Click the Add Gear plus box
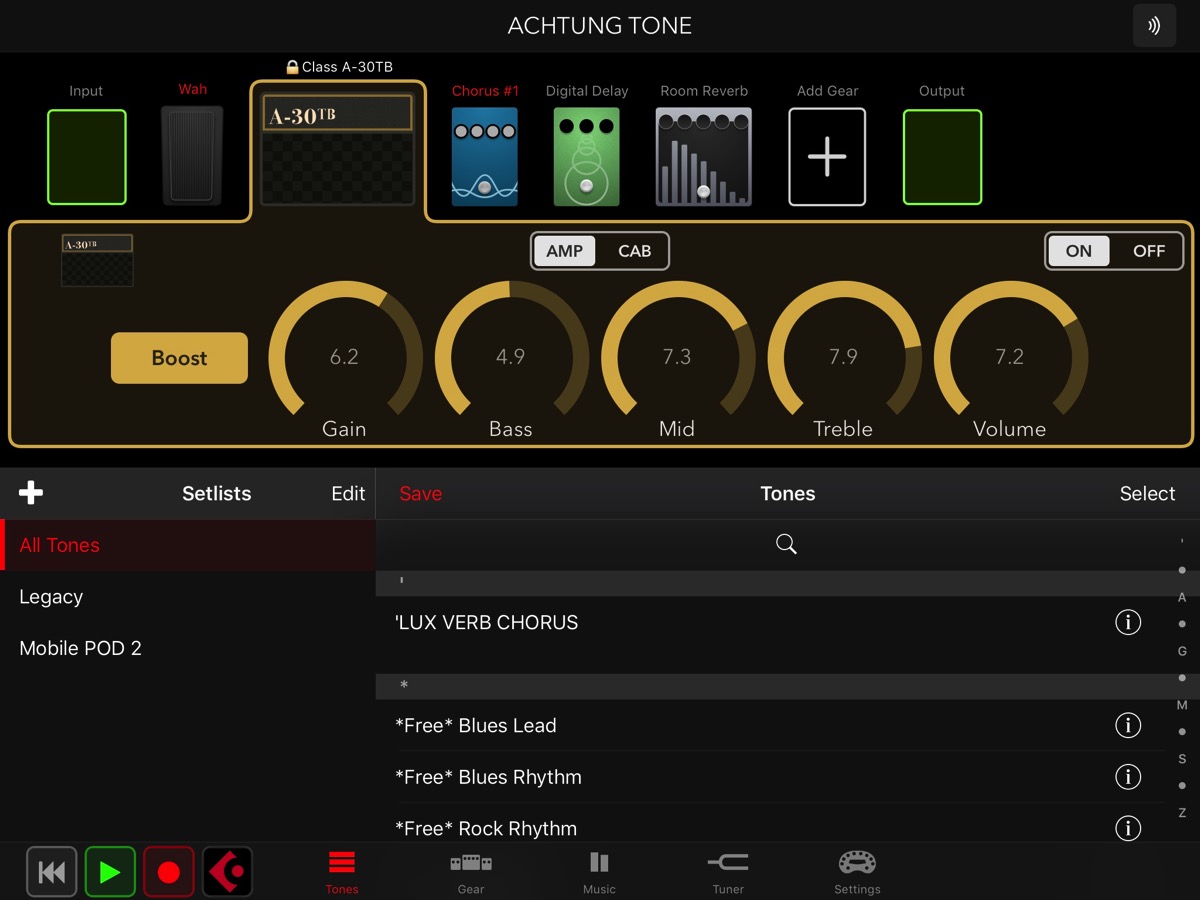This screenshot has width=1200, height=900. [x=827, y=157]
